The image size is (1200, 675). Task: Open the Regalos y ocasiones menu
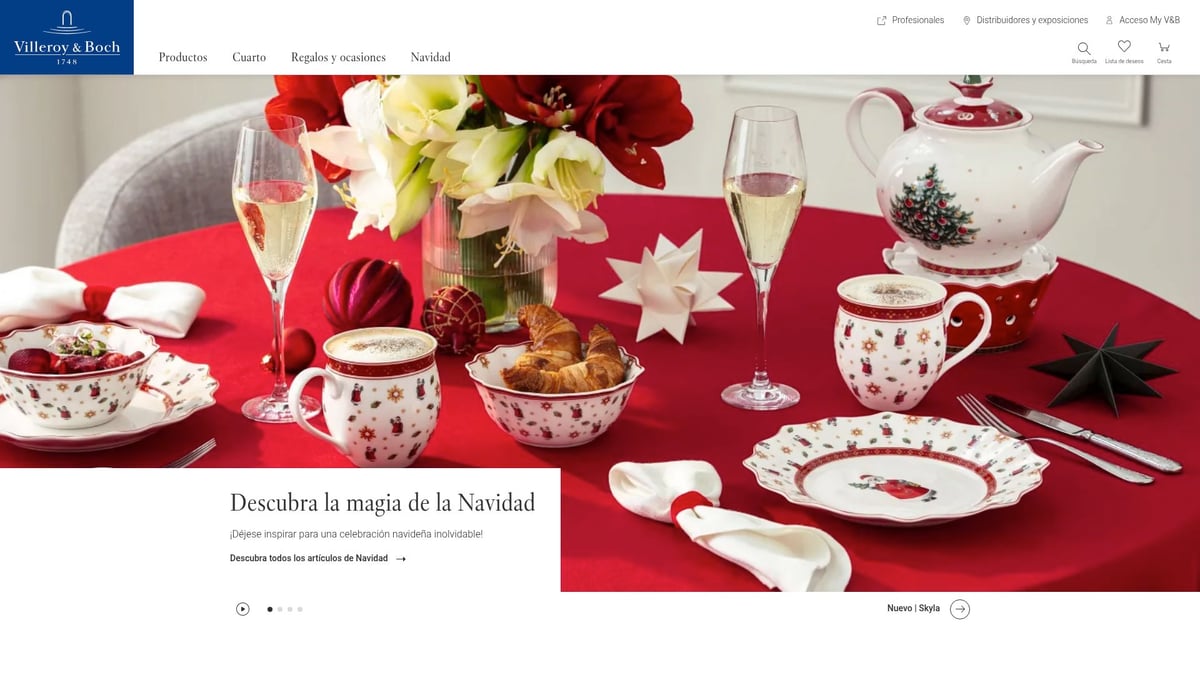338,57
